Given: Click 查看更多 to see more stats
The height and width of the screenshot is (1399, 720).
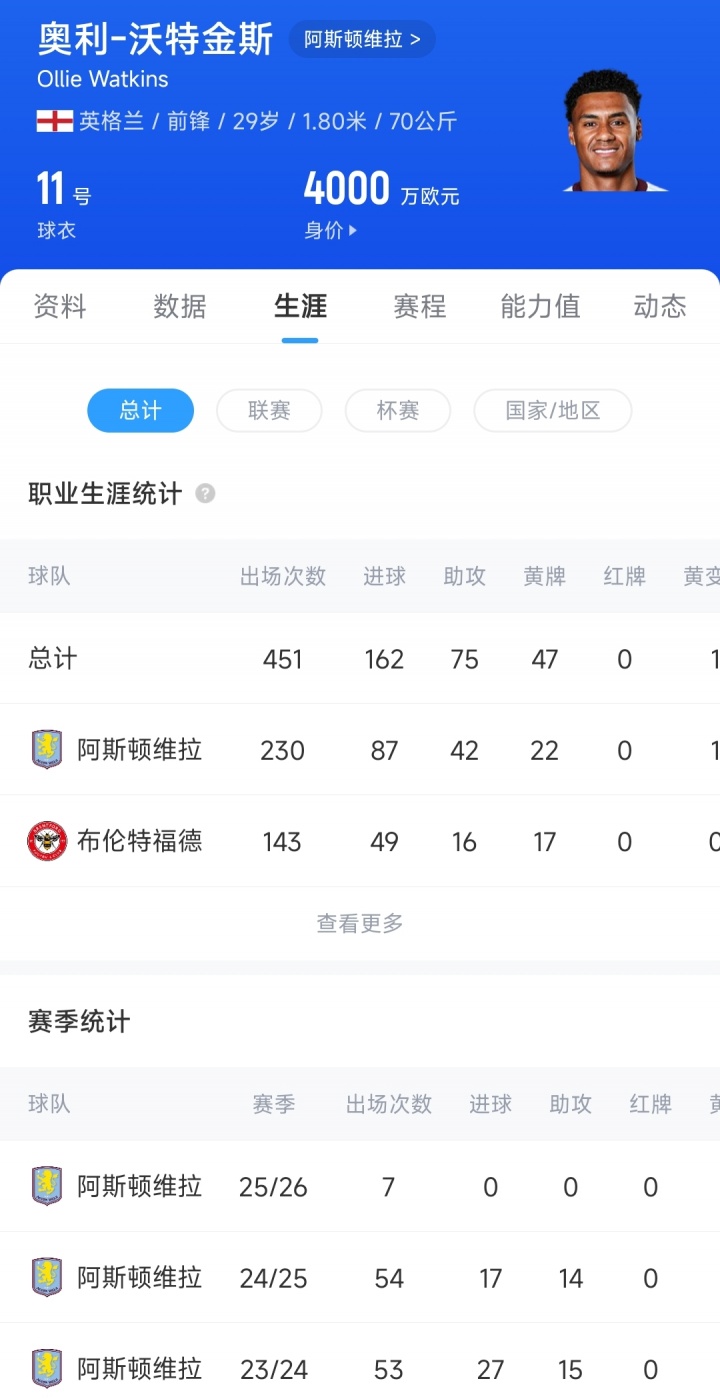Looking at the screenshot, I should tap(359, 923).
